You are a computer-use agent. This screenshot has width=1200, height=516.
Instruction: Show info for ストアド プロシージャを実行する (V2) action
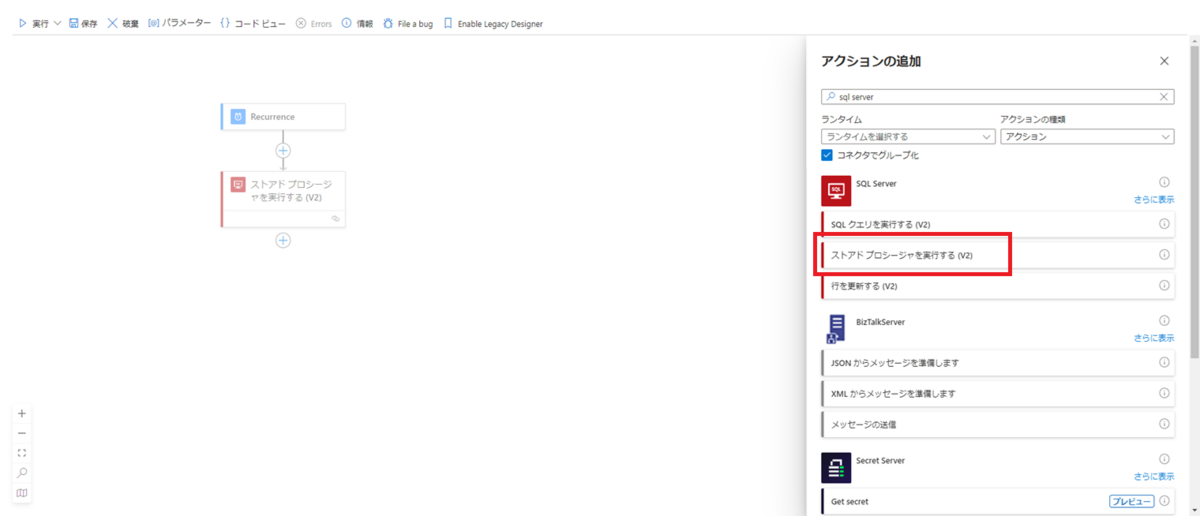(1164, 255)
